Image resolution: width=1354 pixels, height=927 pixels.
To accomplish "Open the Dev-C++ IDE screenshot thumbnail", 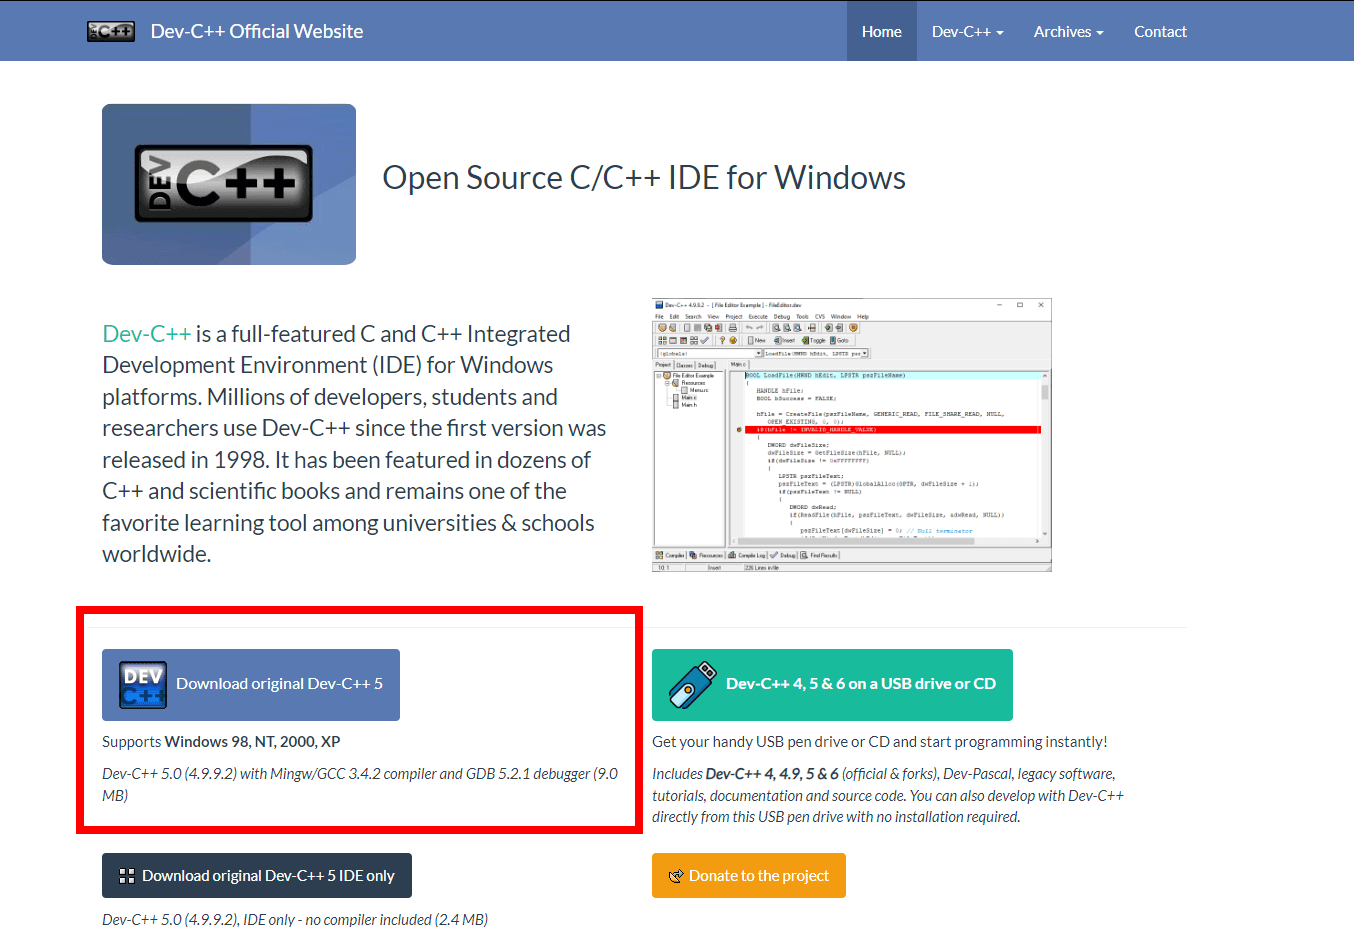I will (851, 435).
